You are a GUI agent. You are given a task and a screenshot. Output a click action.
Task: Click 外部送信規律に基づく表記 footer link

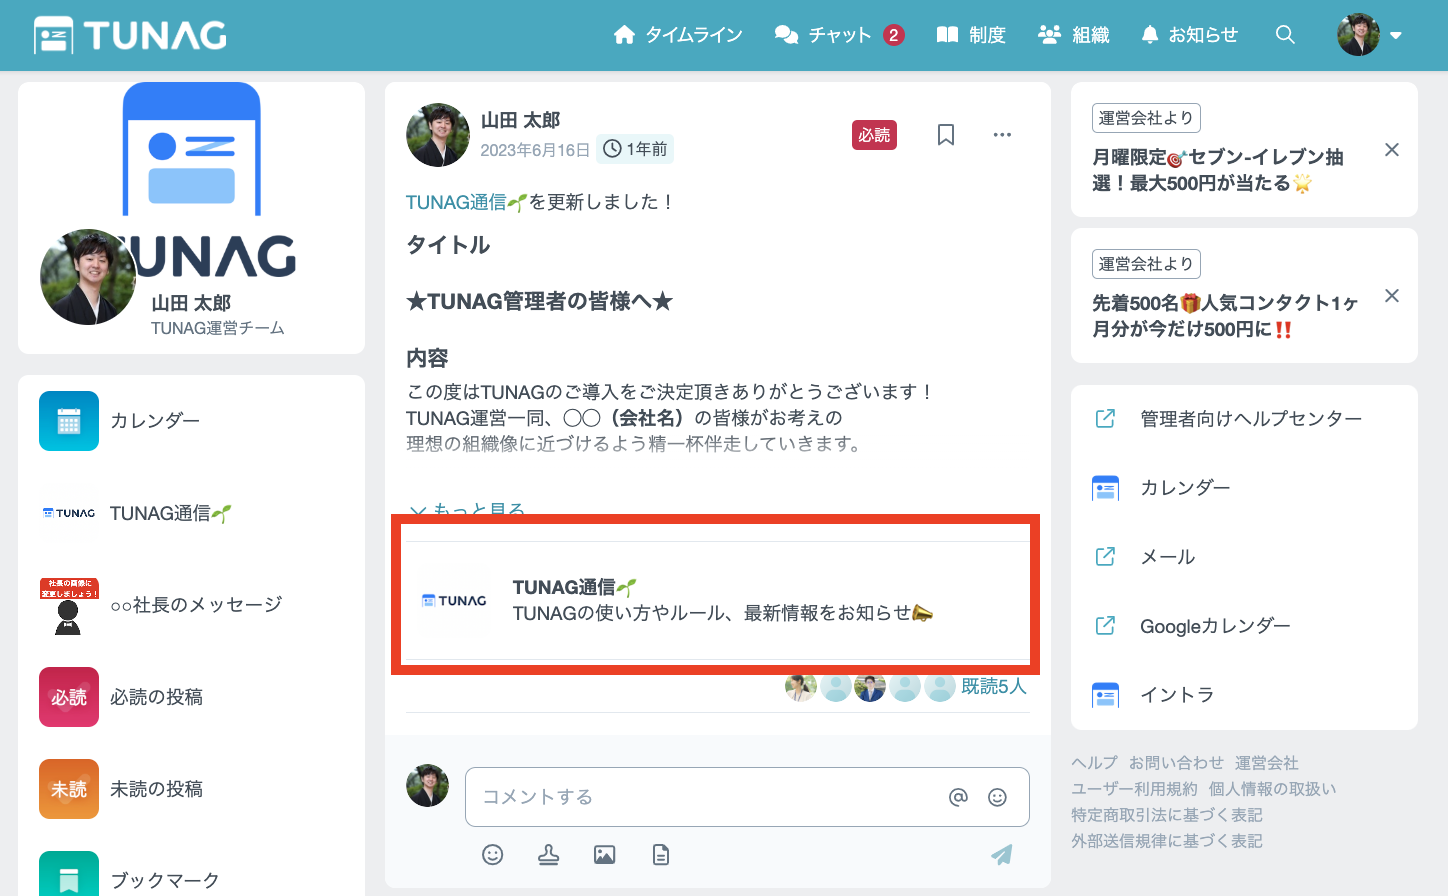[1167, 841]
